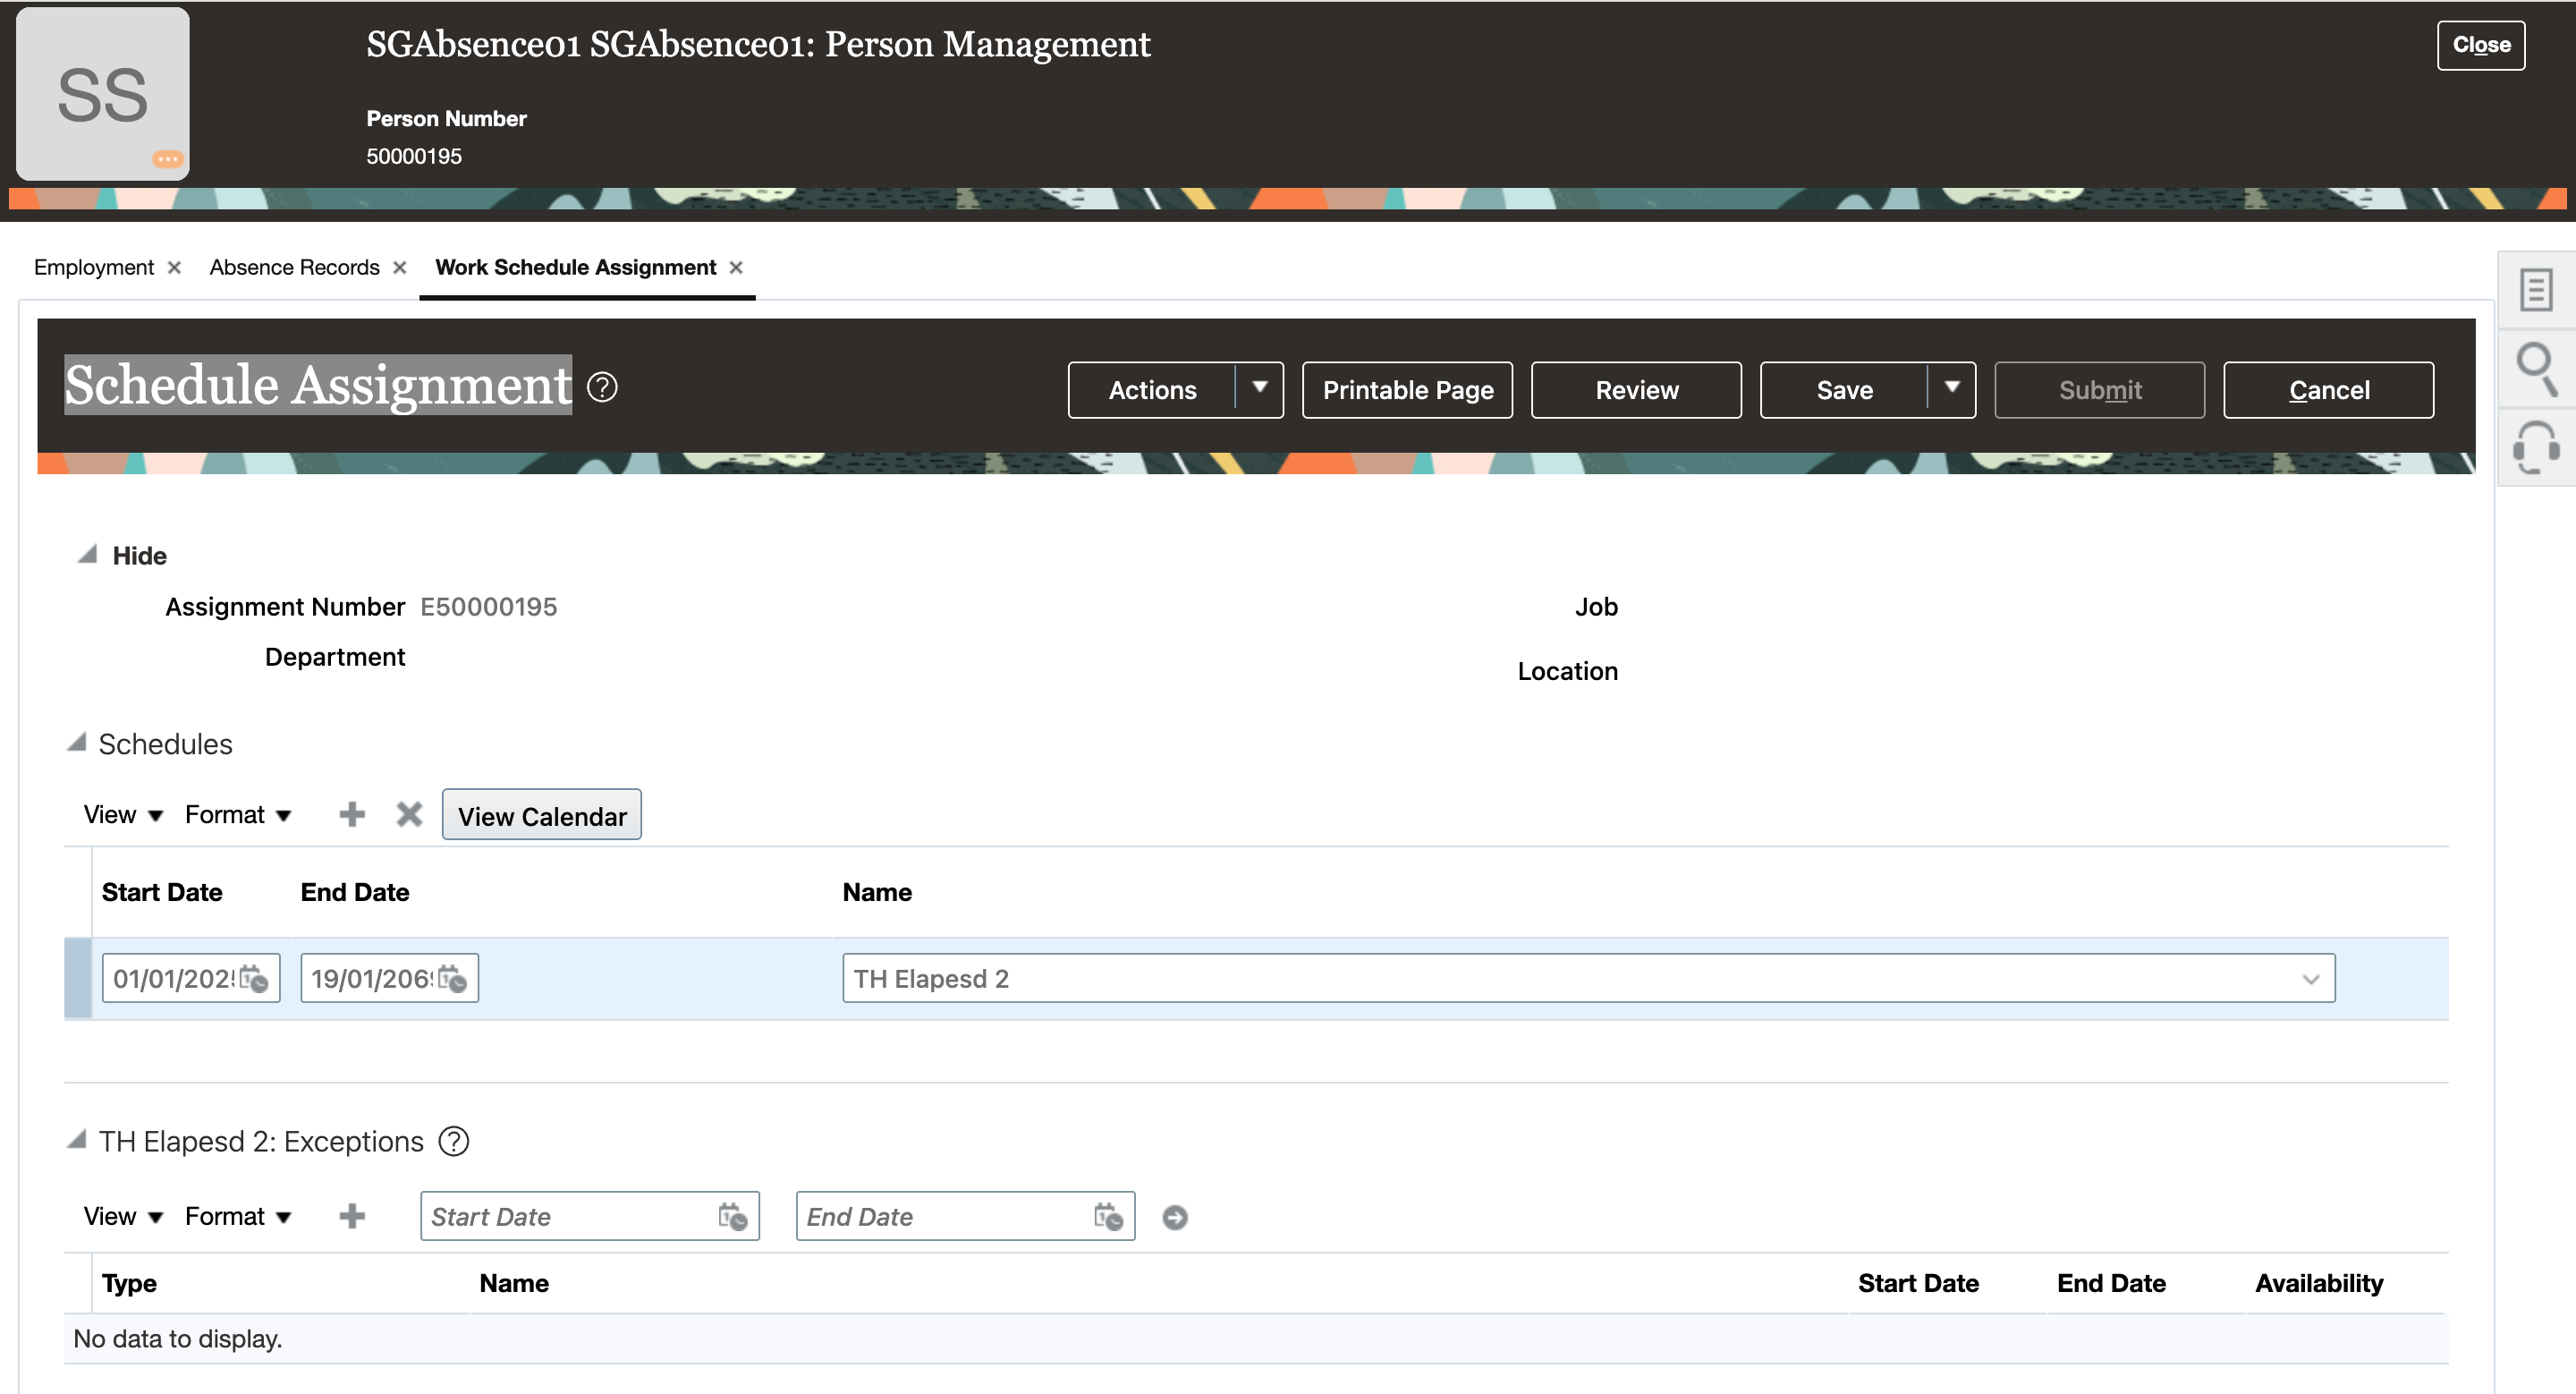Collapse the Hide details triangle
Screen dimensions: 2576x1394
(88, 555)
